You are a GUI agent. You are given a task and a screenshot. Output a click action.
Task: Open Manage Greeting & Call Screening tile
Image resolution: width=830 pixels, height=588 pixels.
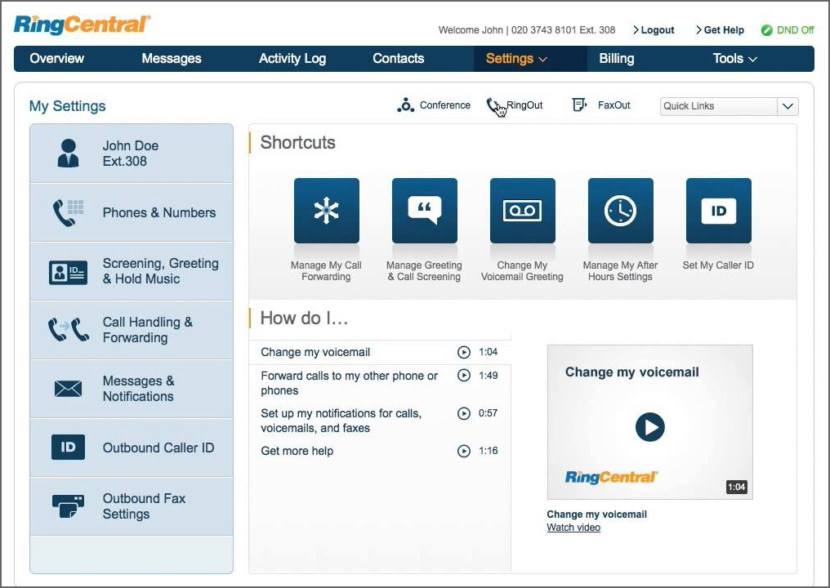[425, 211]
